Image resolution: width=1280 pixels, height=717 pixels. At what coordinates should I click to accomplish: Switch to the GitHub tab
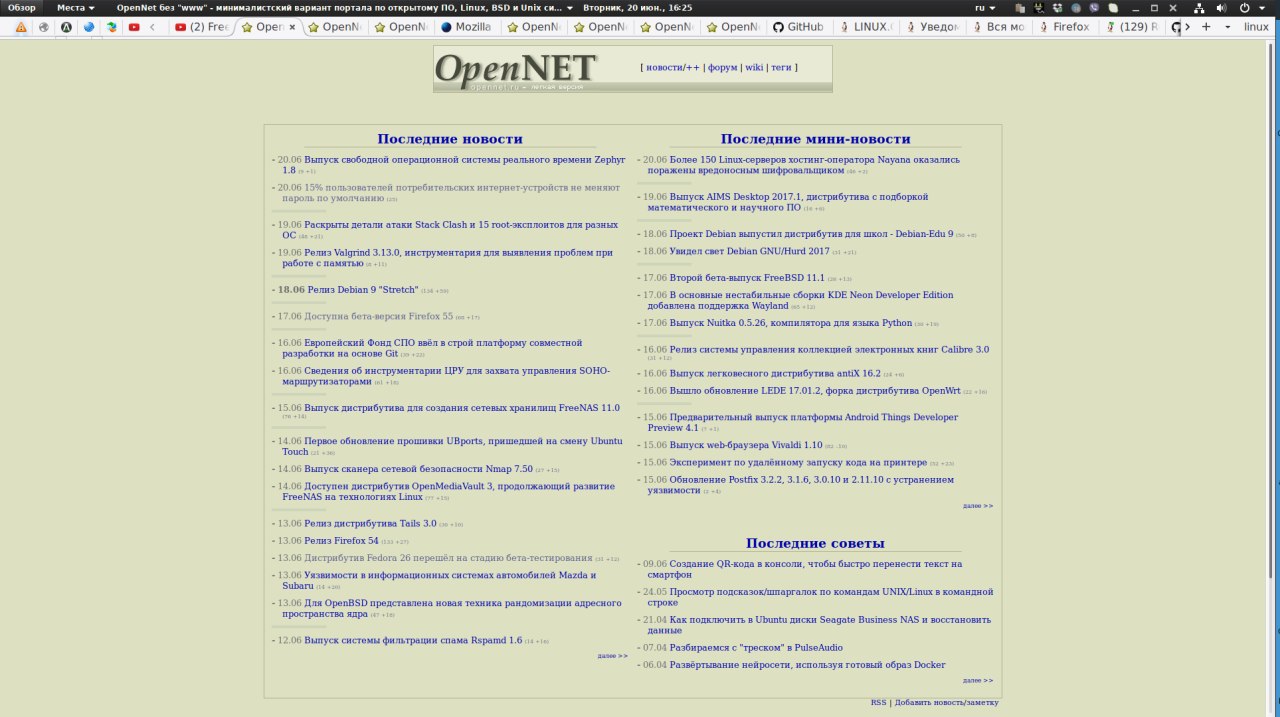[x=799, y=27]
